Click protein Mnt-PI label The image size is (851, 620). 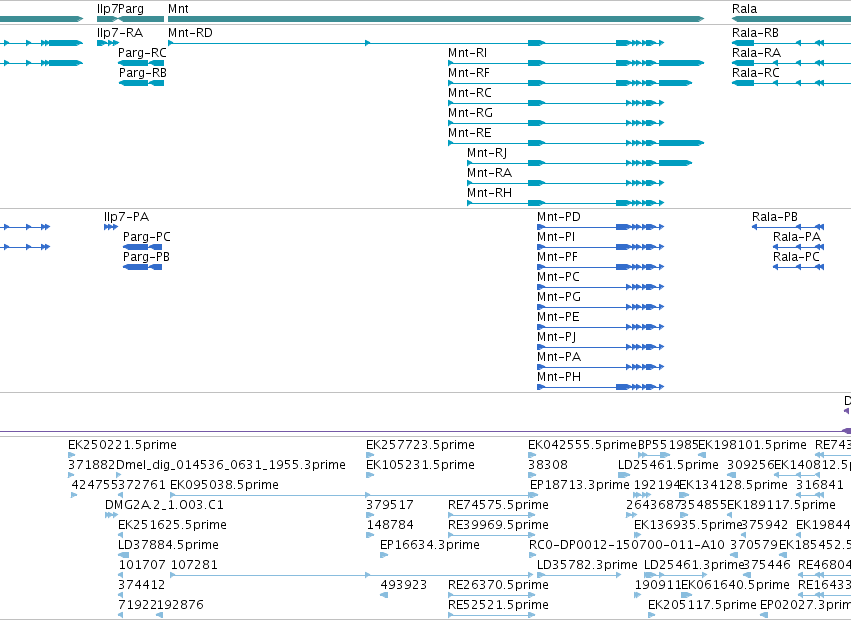[556, 237]
